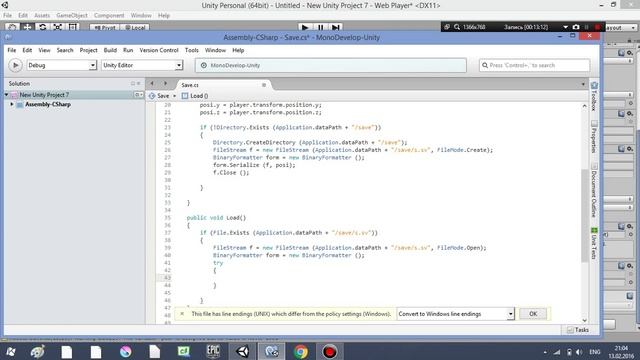Click the MonoDevelop Run play button

tap(15, 65)
